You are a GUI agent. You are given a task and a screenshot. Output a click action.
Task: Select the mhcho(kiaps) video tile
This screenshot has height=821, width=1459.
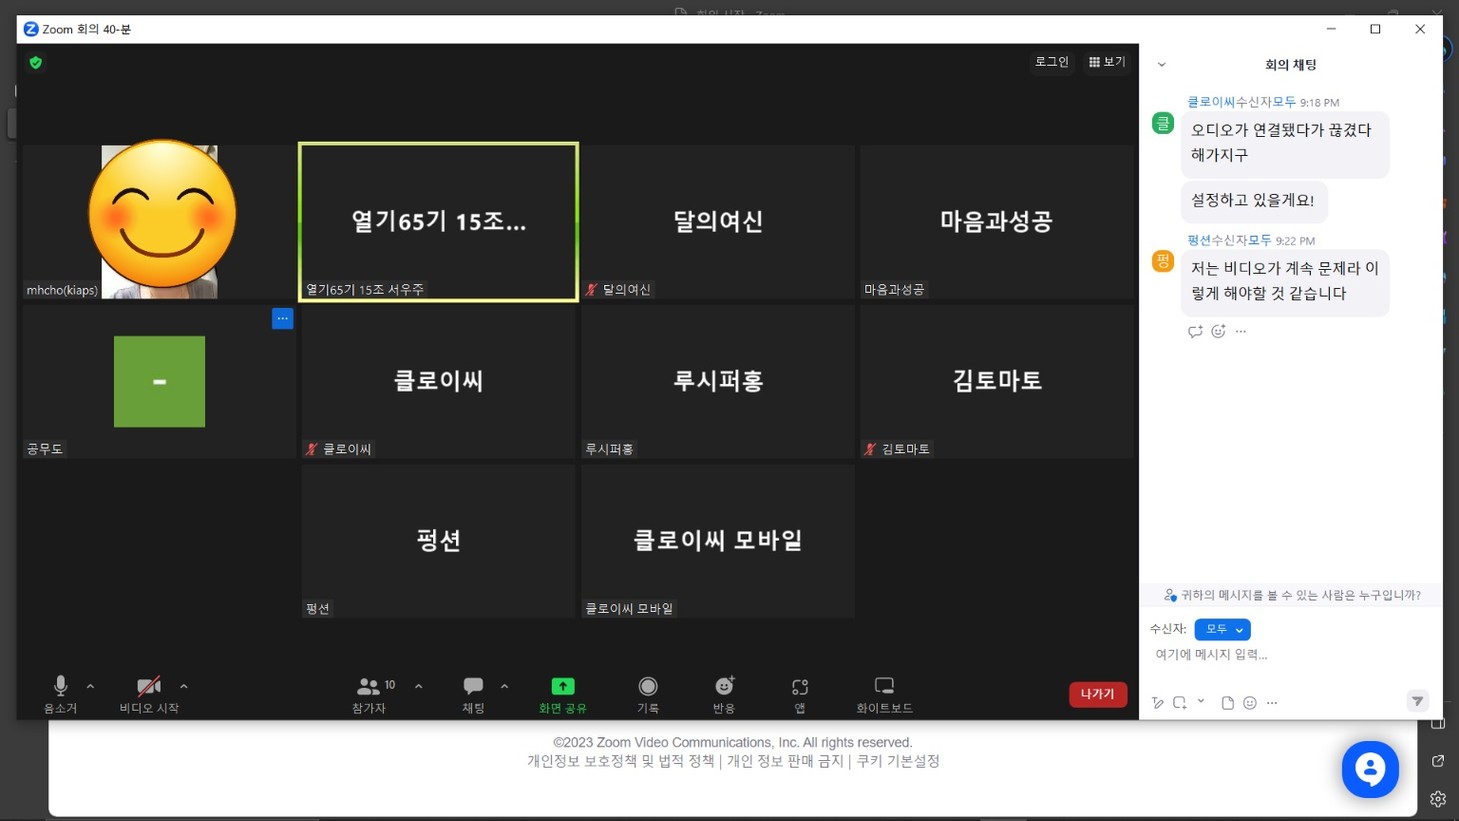[x=159, y=222]
